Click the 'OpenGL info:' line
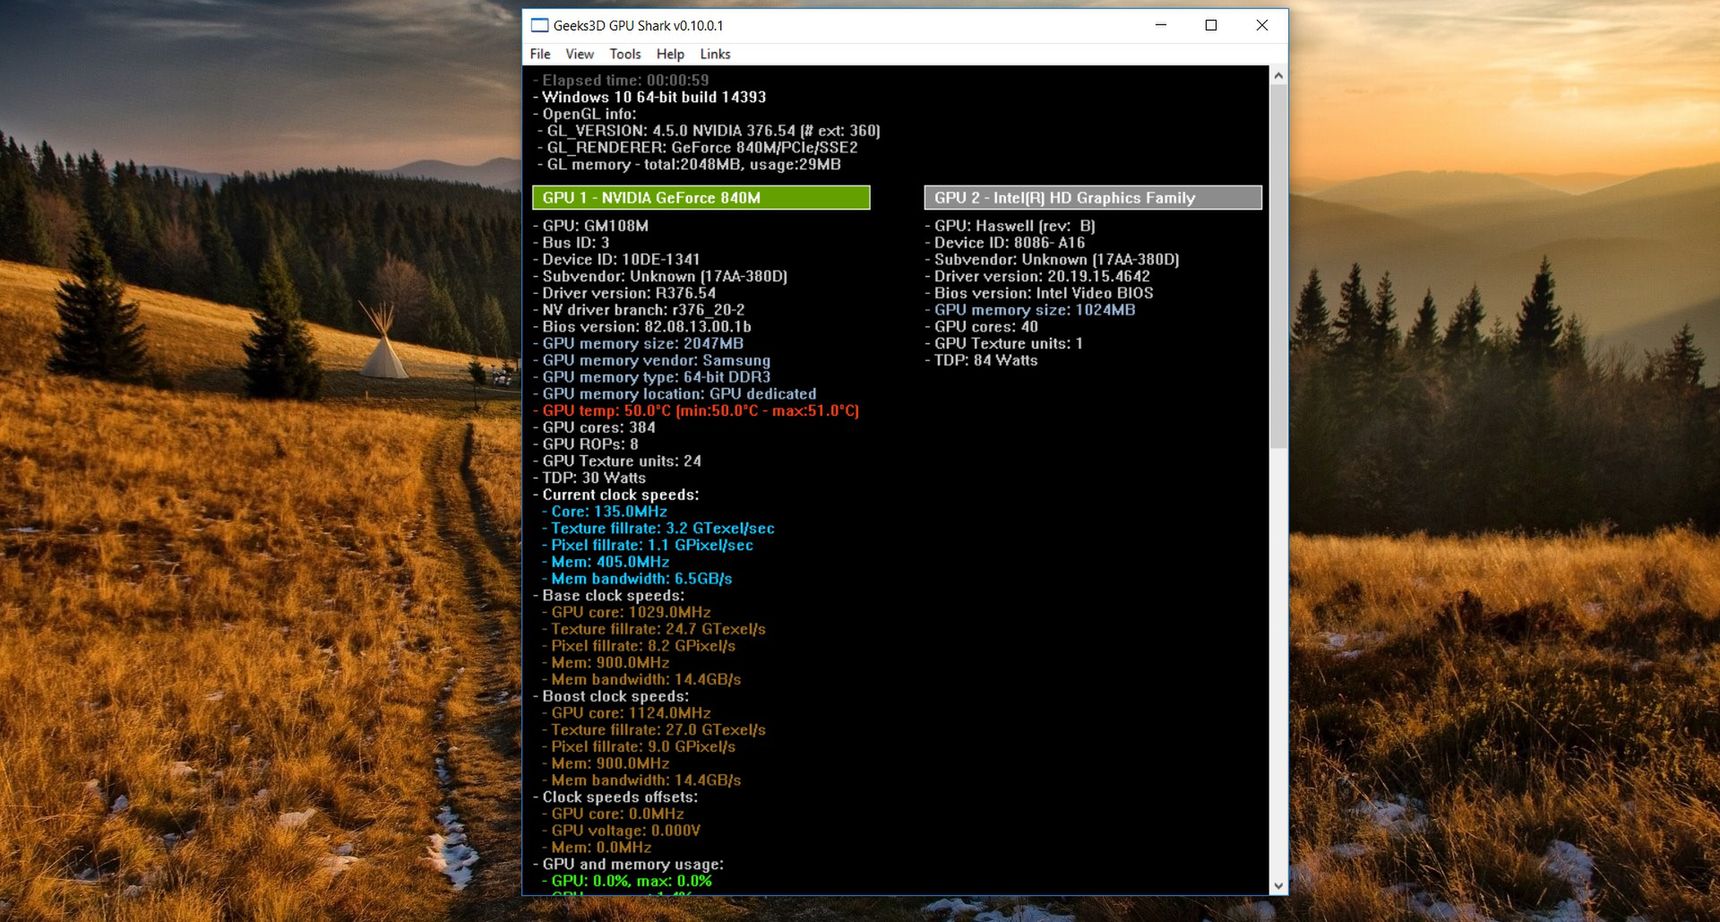The image size is (1720, 922). coord(584,114)
